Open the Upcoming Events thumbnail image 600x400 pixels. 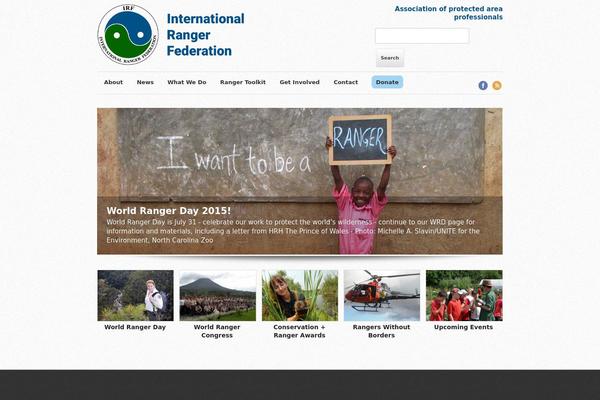[464, 296]
